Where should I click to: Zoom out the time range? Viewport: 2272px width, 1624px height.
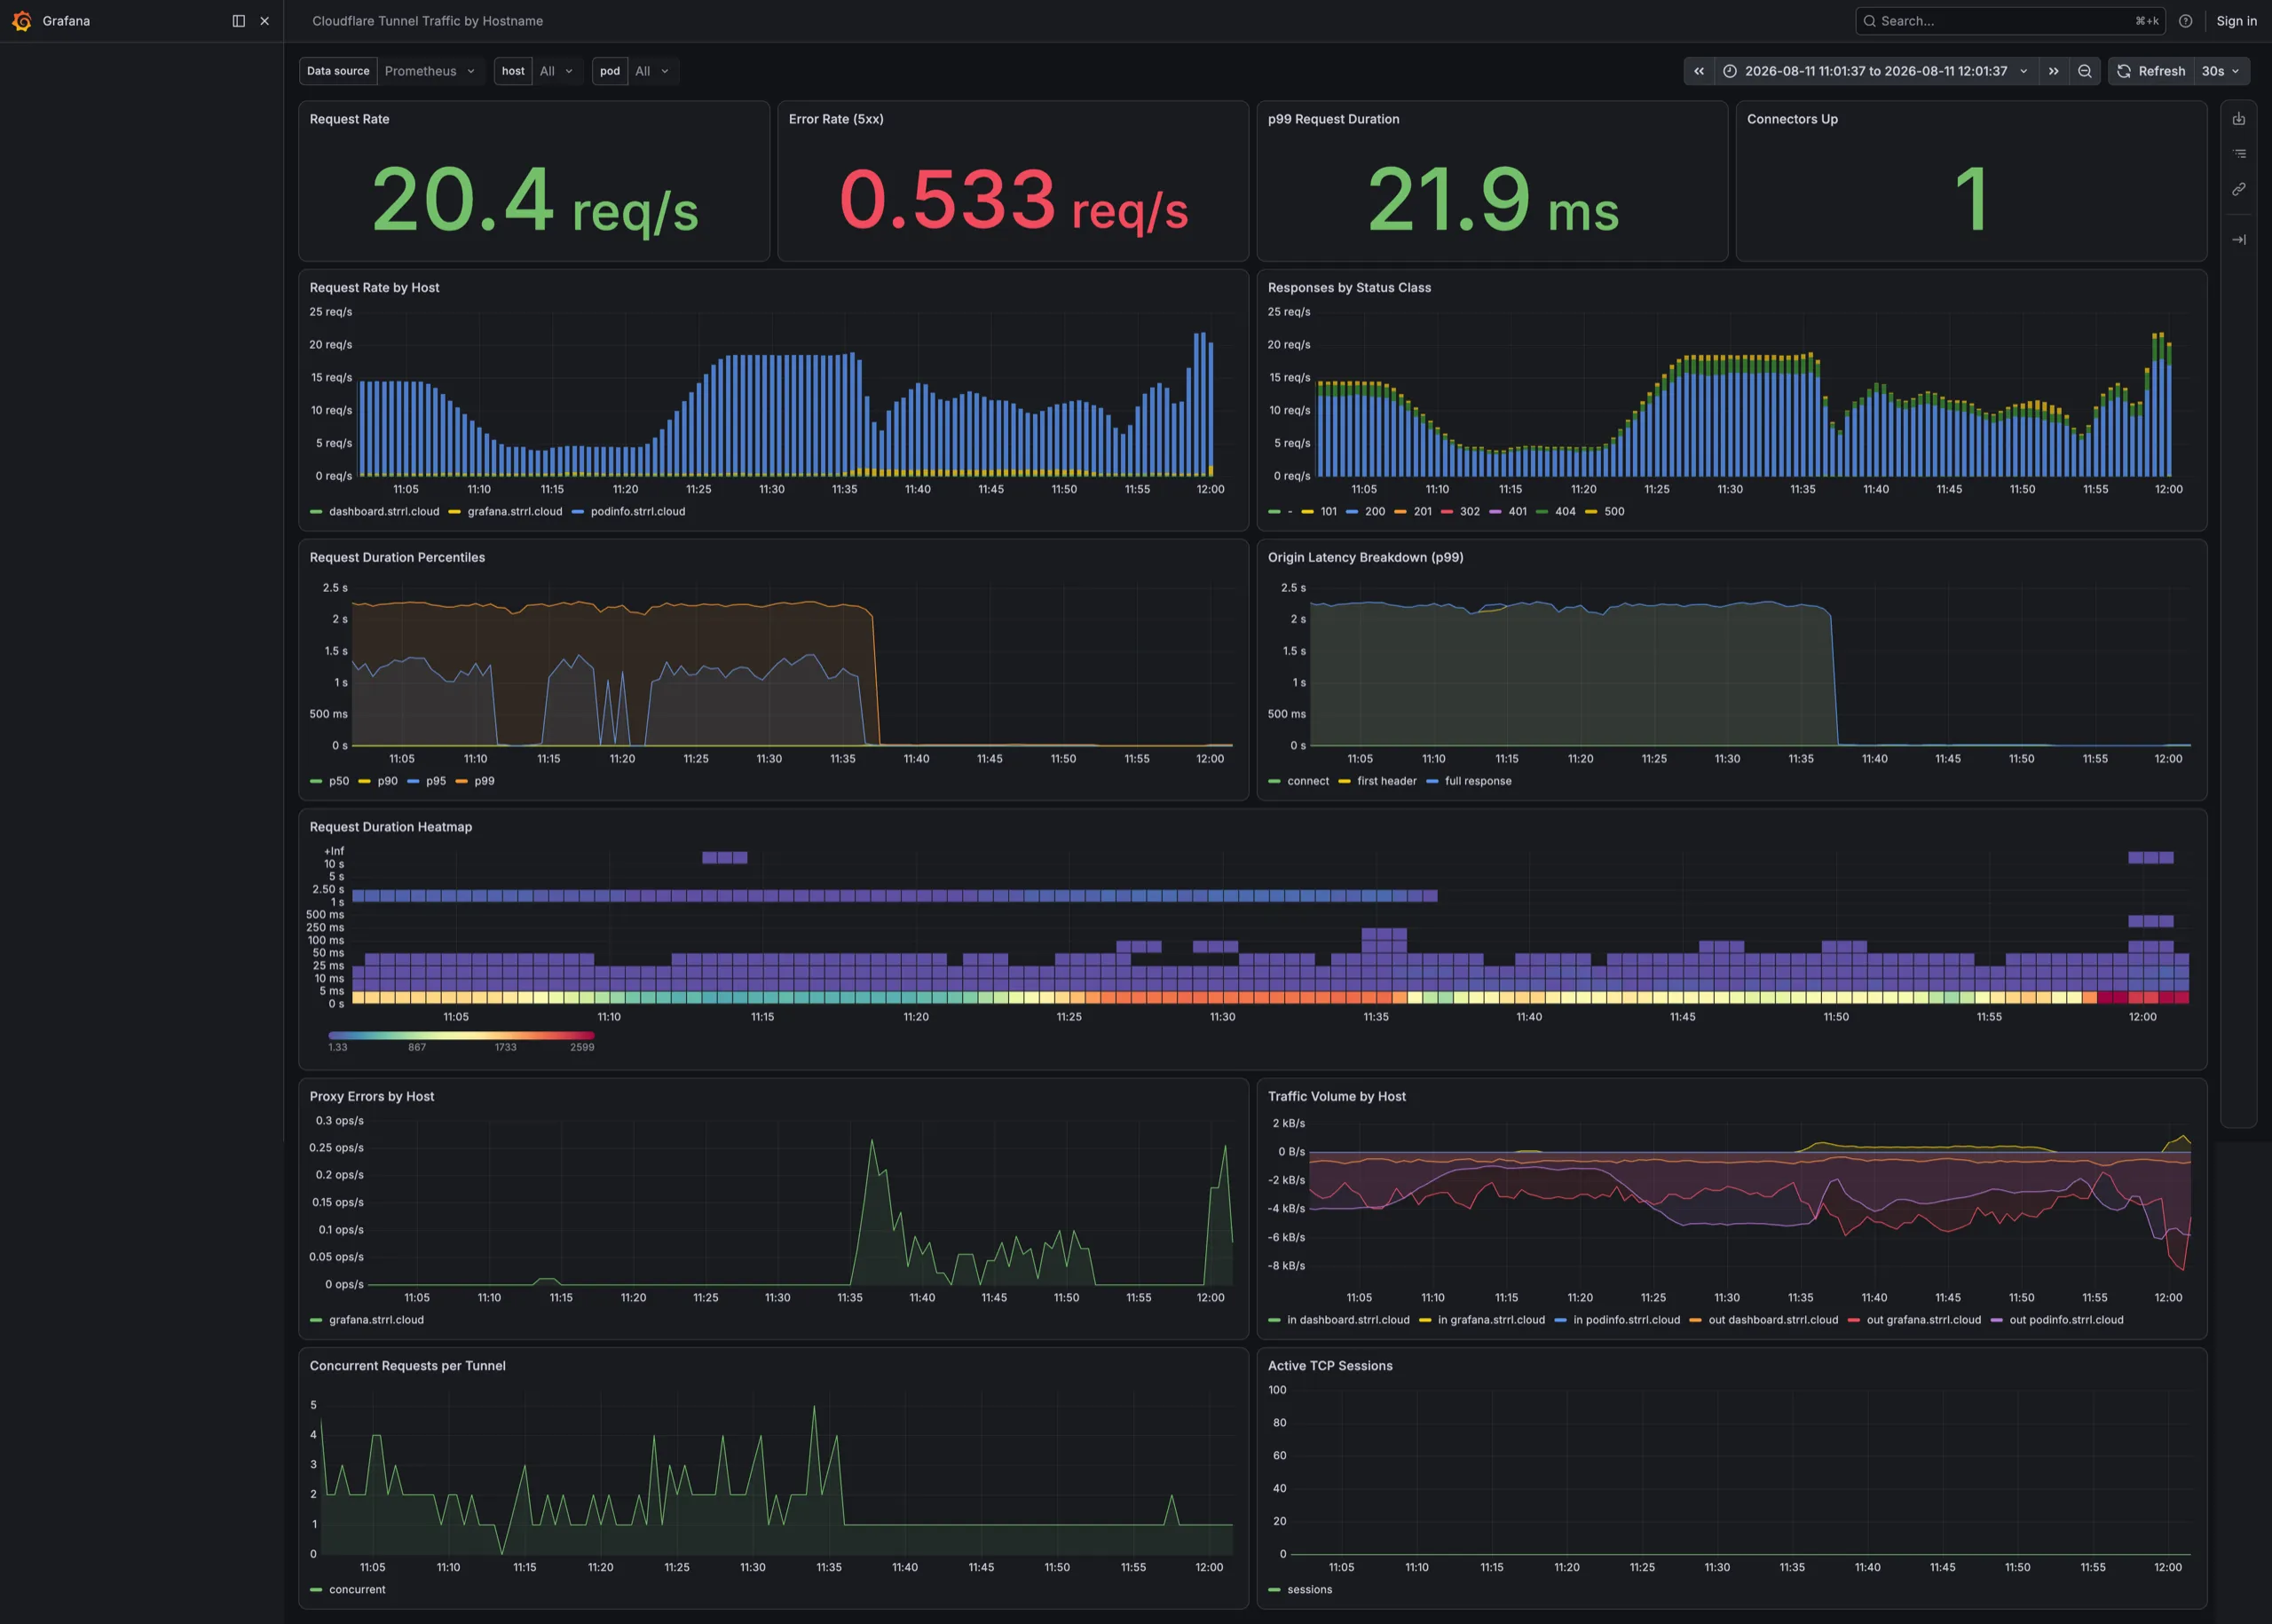[2084, 71]
